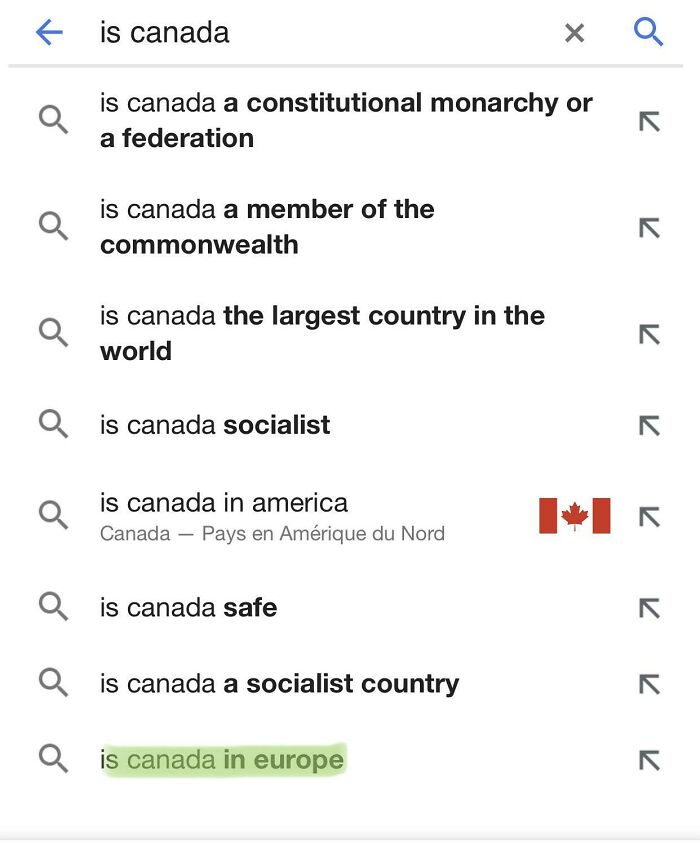
Task: Click 'Canada — Pays en Amérique du Nord' subtitle text
Action: coord(272,533)
